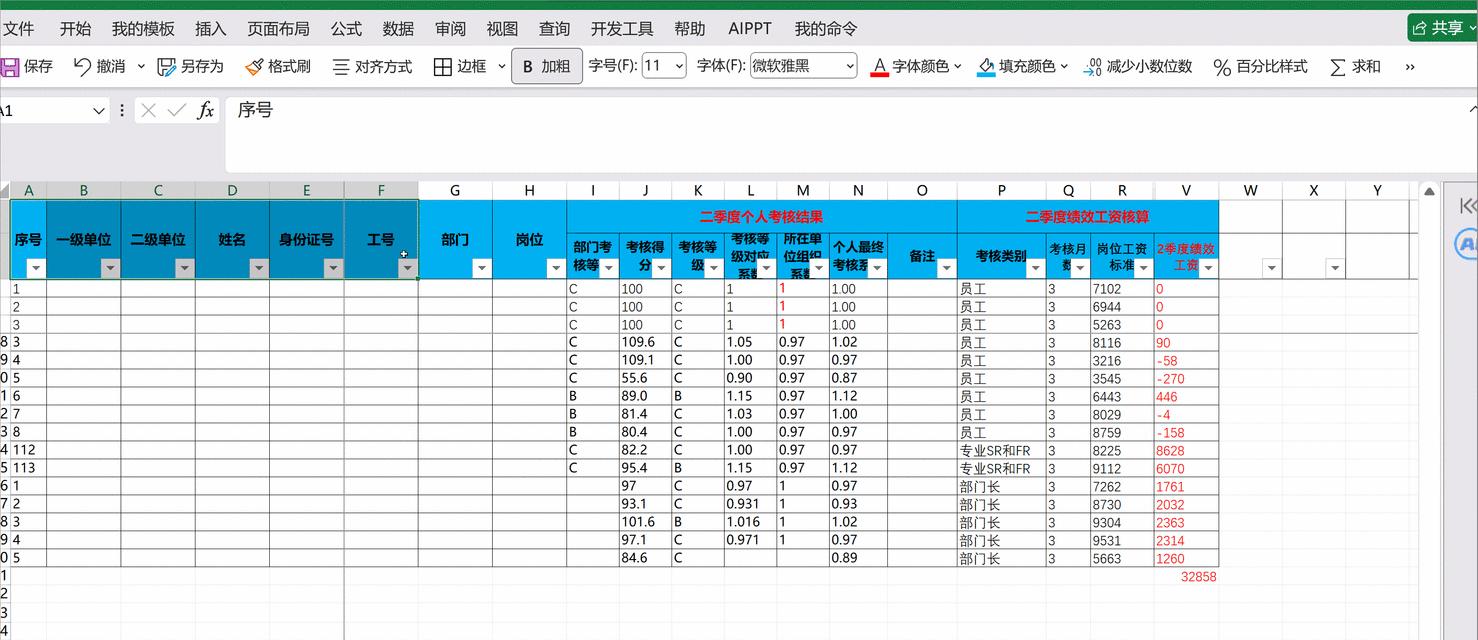Viewport: 1478px width, 640px height.
Task: Click the Undo (撤消) icon
Action: (x=82, y=67)
